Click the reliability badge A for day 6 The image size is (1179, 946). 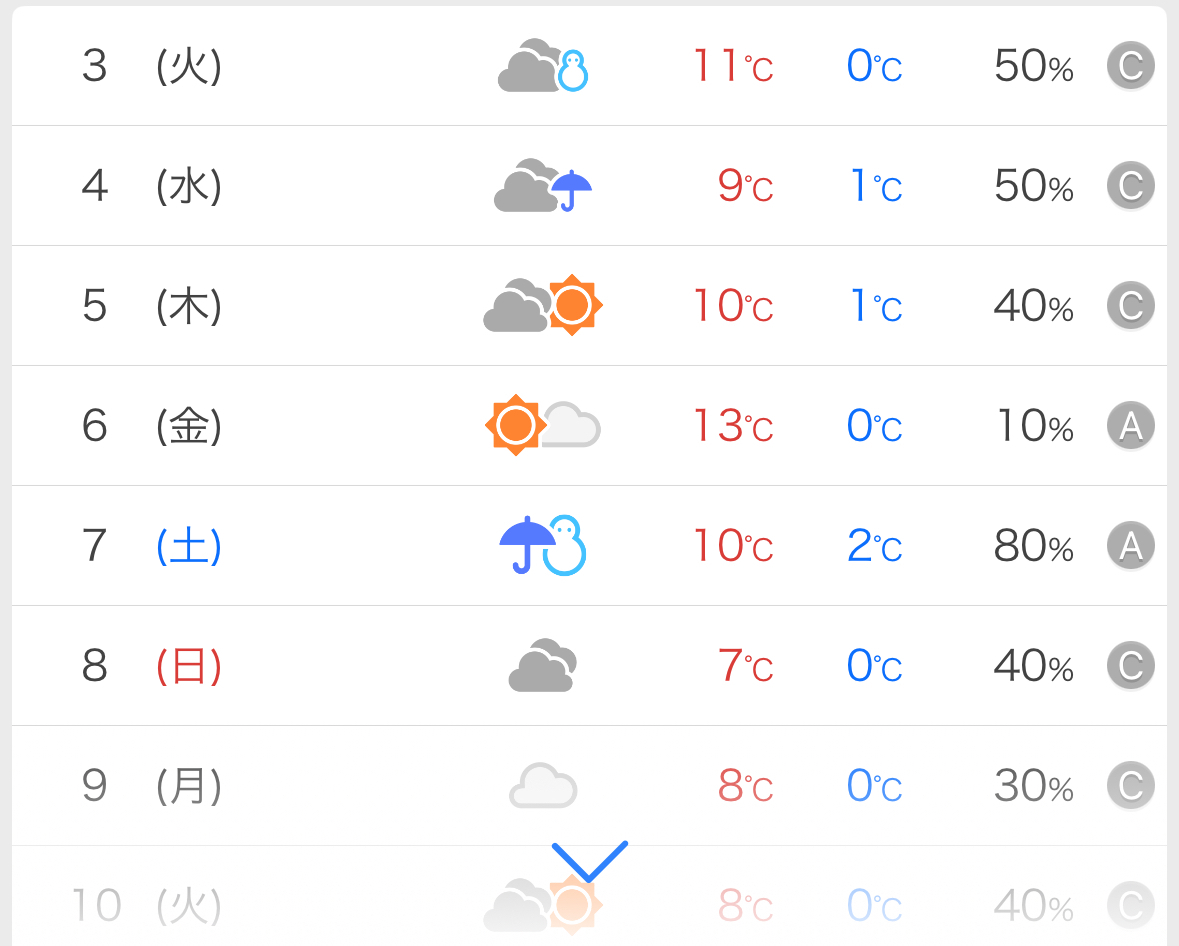coord(1130,426)
